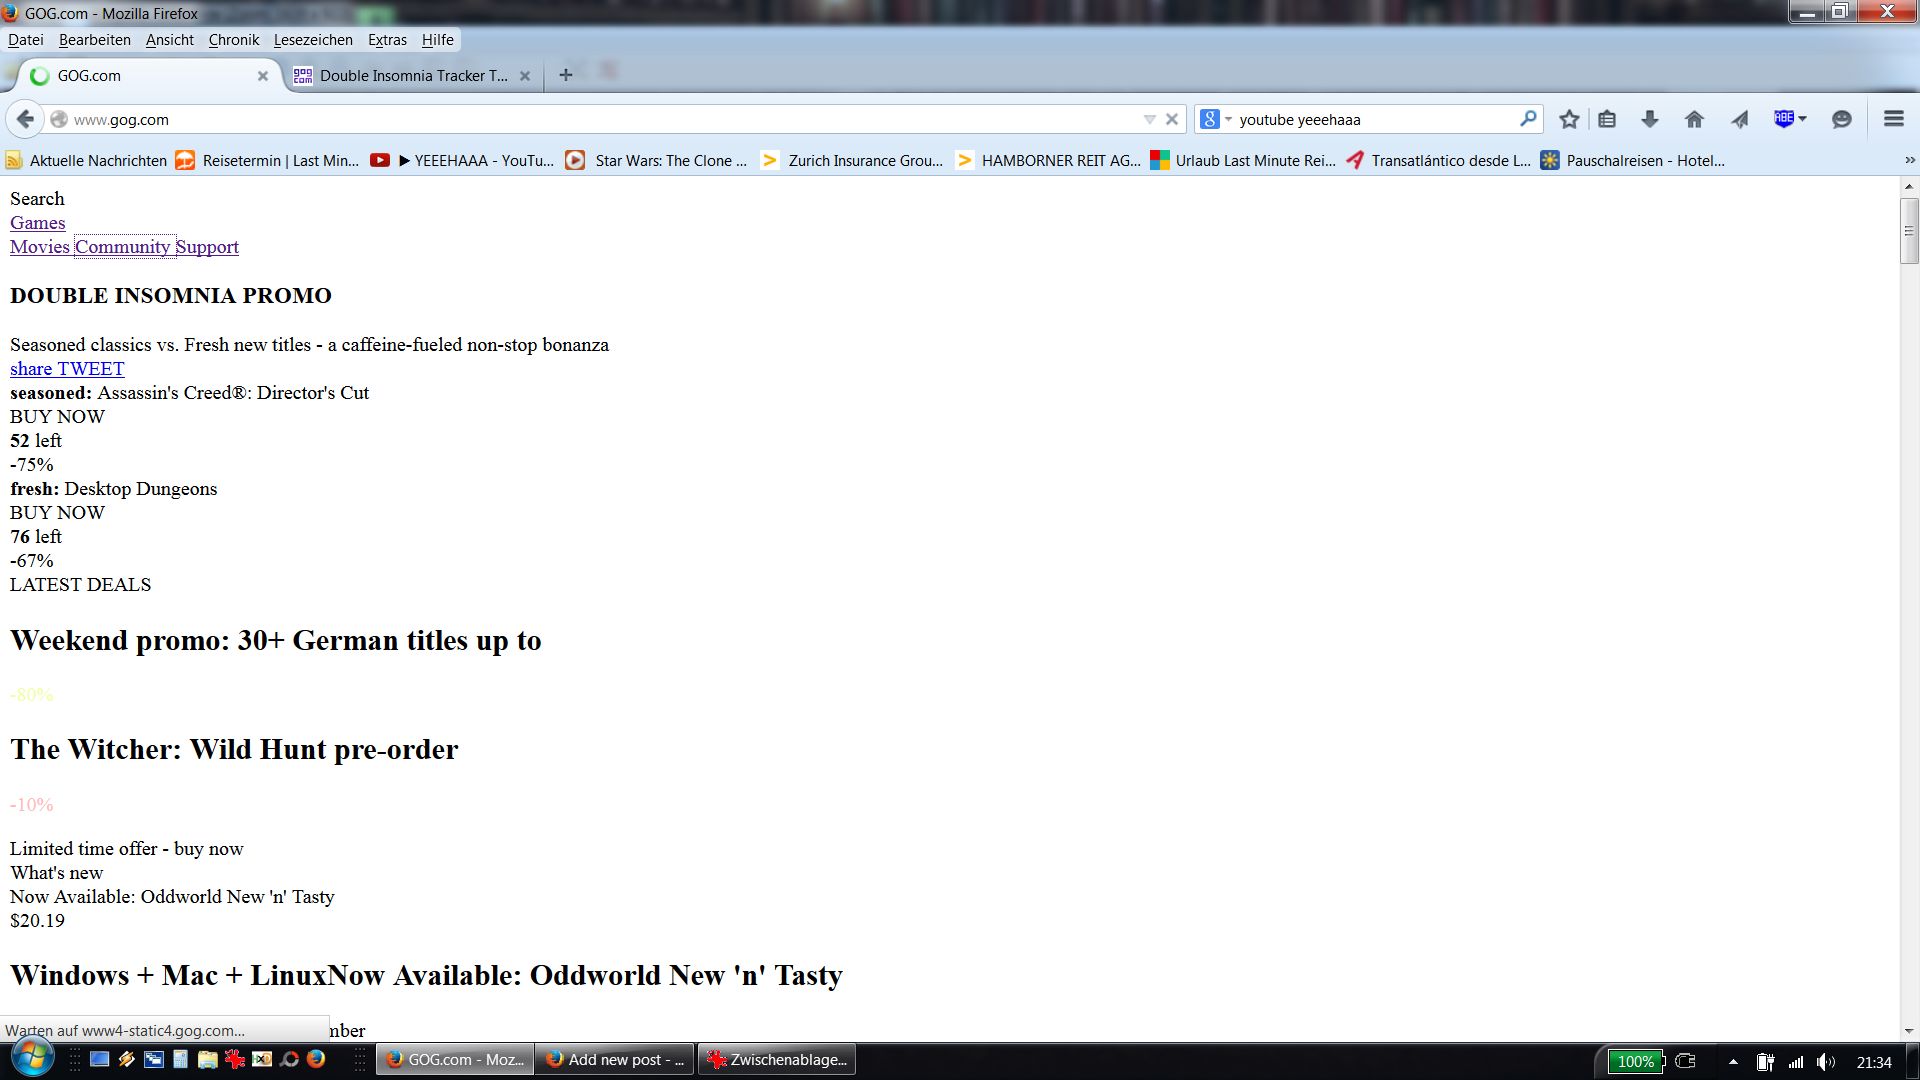The image size is (1920, 1080).
Task: Bookmark this page with the star icon
Action: (x=1569, y=119)
